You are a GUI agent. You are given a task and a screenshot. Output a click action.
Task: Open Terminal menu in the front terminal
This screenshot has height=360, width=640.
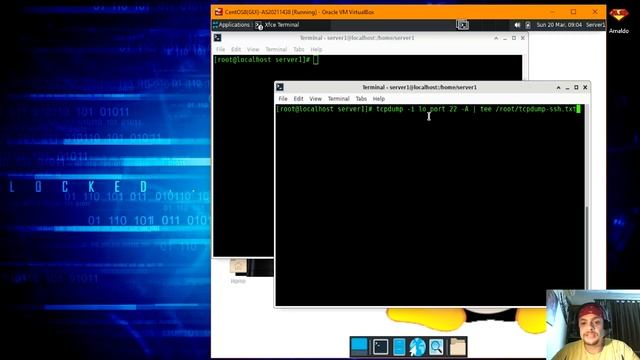coord(338,99)
